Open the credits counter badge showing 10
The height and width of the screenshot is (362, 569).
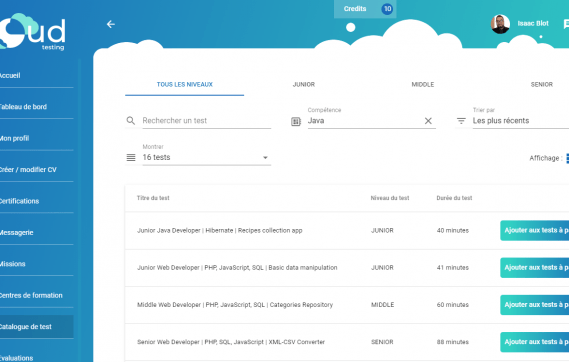point(387,9)
